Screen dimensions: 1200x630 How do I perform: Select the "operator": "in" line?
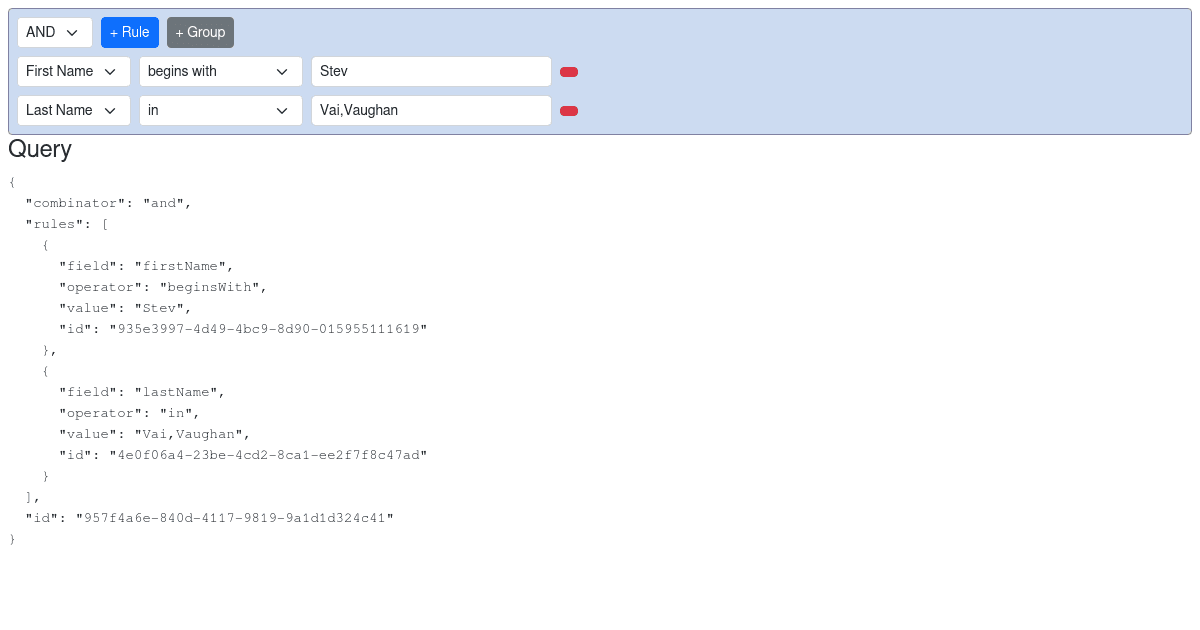130,413
